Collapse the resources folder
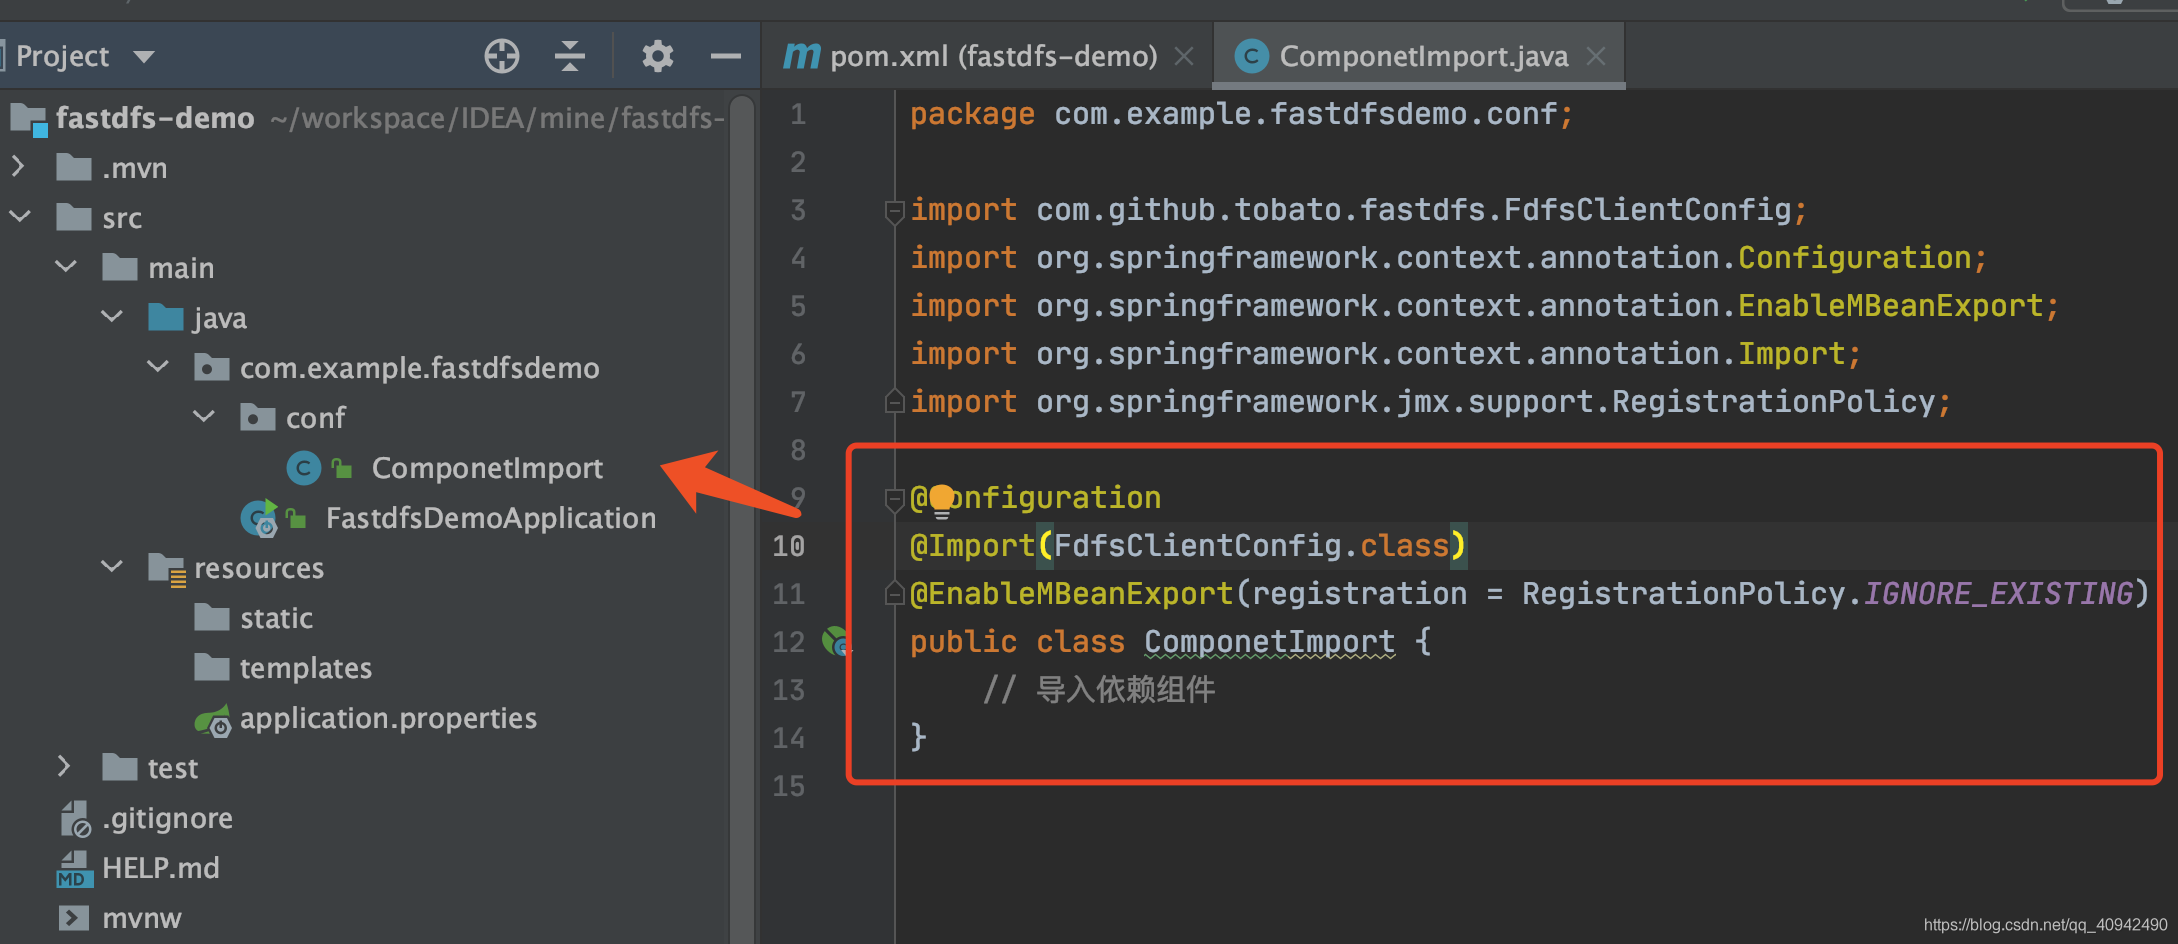The height and width of the screenshot is (944, 2178). (112, 566)
